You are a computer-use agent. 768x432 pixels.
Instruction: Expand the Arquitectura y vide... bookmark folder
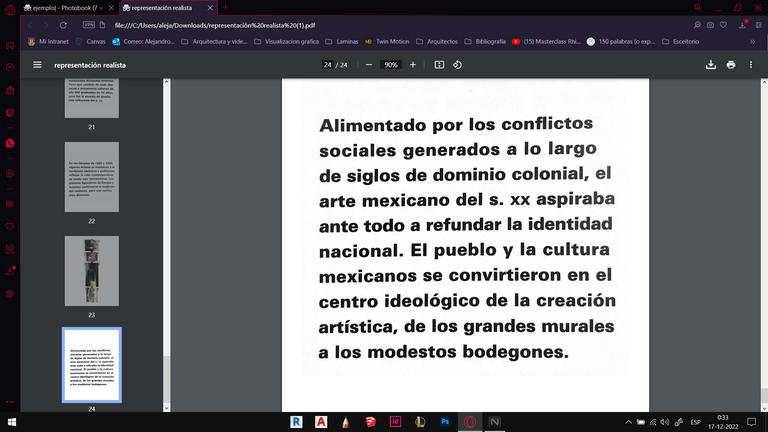pos(215,42)
